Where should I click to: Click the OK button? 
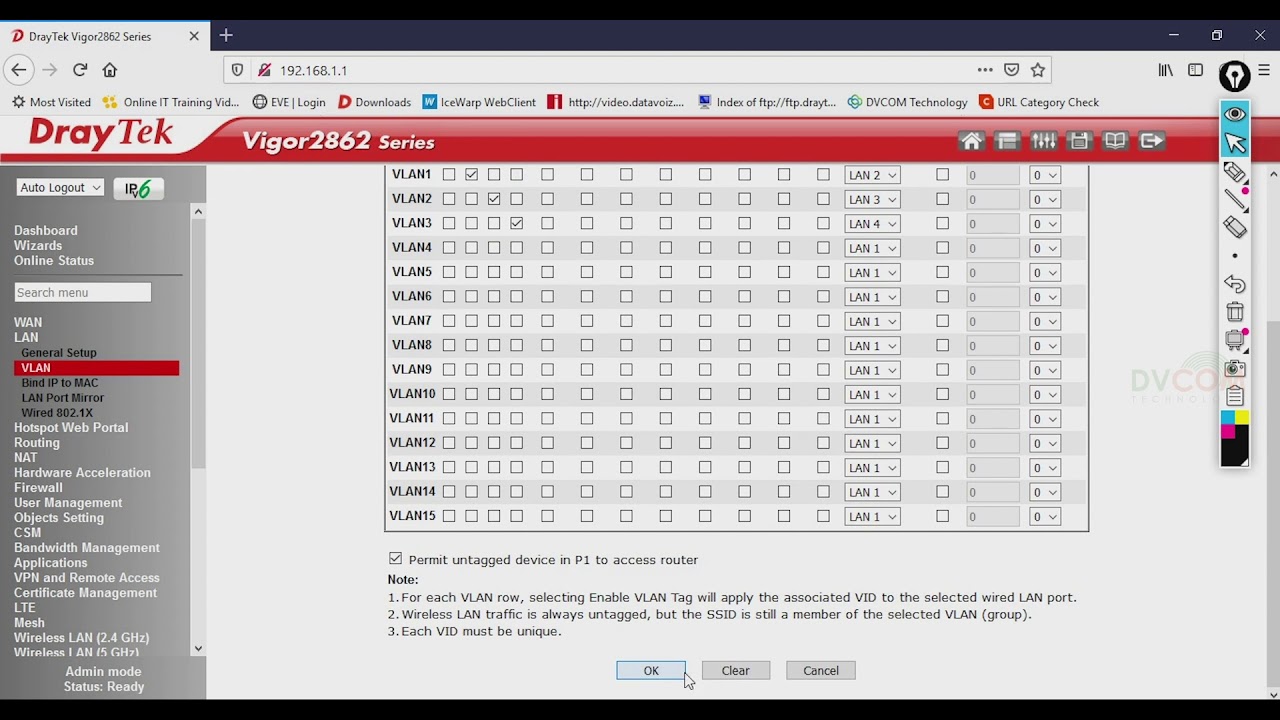651,671
